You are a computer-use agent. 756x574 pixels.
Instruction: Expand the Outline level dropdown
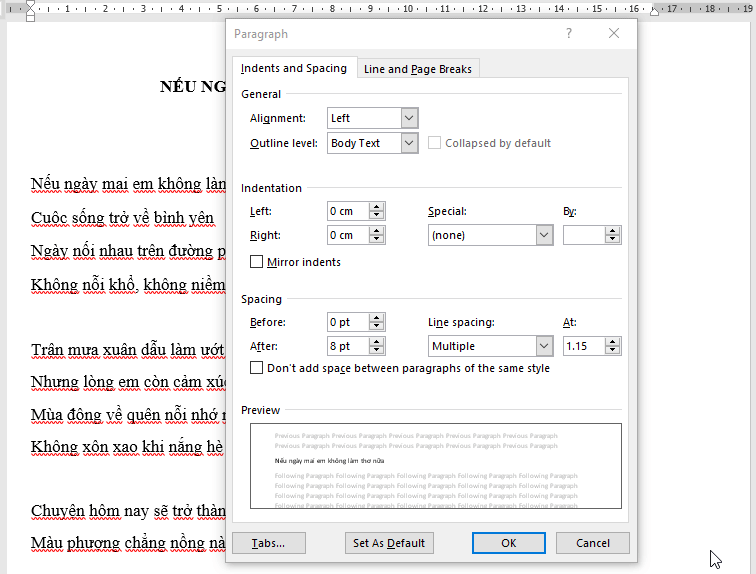coord(409,143)
